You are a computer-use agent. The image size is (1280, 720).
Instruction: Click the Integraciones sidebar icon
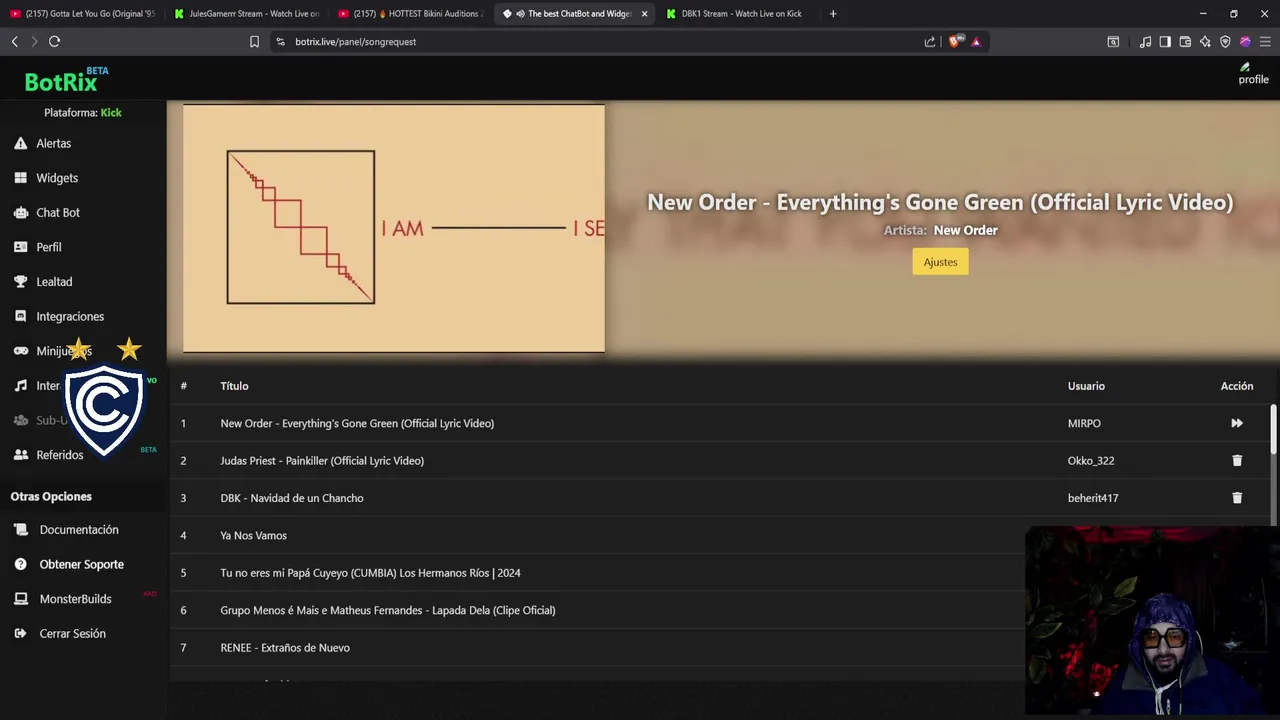pyautogui.click(x=20, y=316)
